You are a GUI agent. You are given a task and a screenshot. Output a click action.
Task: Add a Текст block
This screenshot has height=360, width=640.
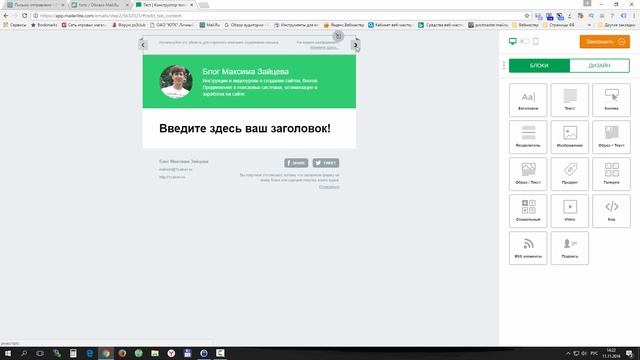(569, 100)
